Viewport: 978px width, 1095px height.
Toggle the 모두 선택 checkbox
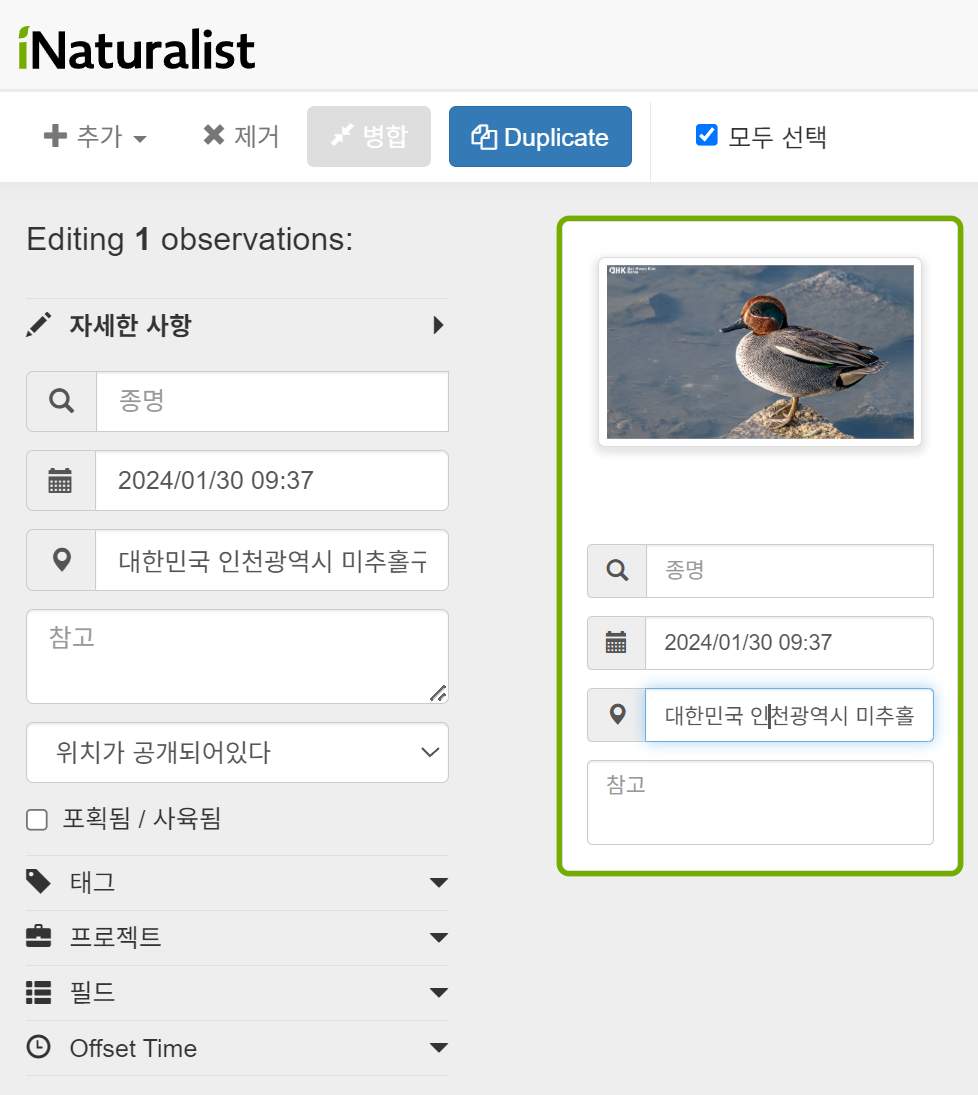pyautogui.click(x=707, y=135)
